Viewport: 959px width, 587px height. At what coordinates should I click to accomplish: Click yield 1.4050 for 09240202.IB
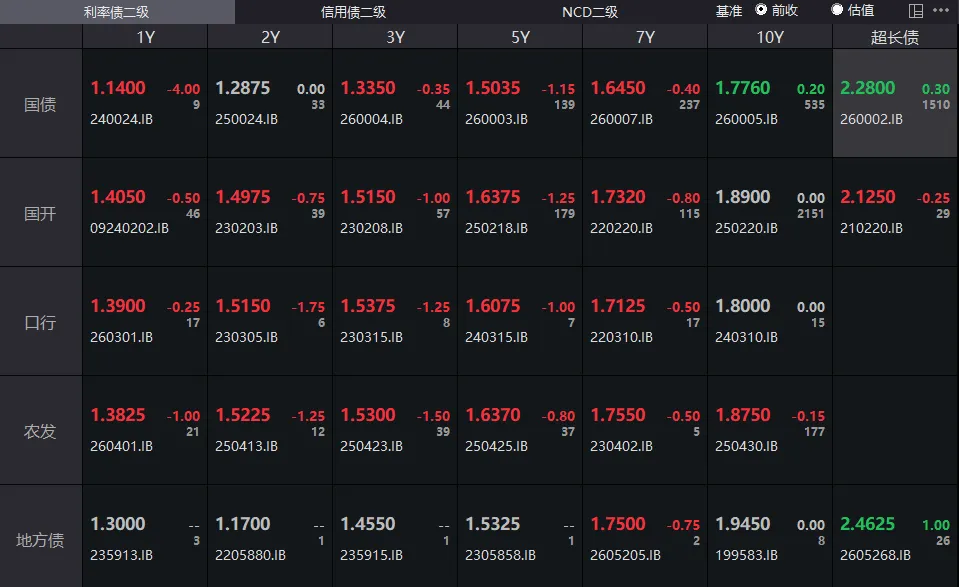pos(118,197)
